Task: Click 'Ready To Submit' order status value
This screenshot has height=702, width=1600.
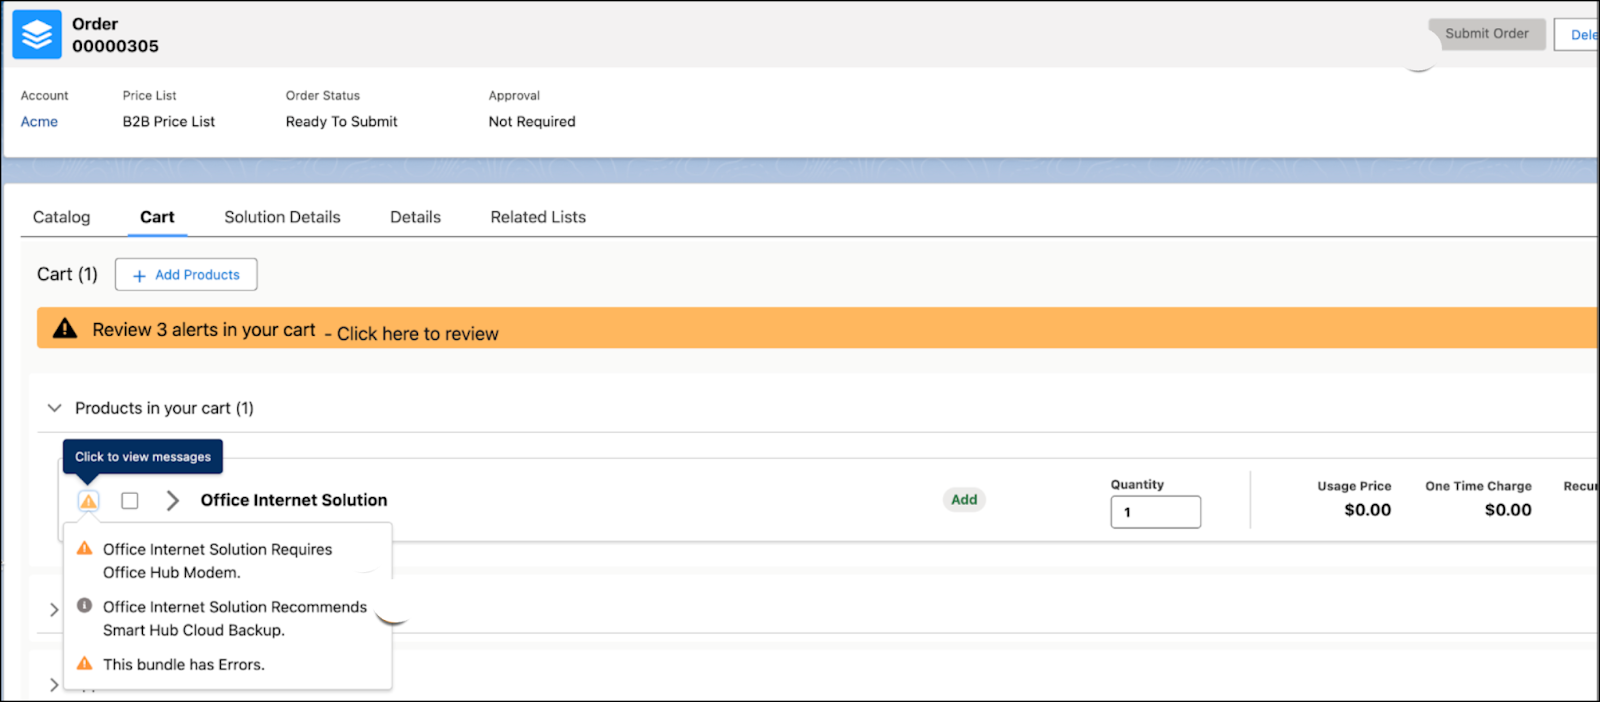Action: (x=341, y=122)
